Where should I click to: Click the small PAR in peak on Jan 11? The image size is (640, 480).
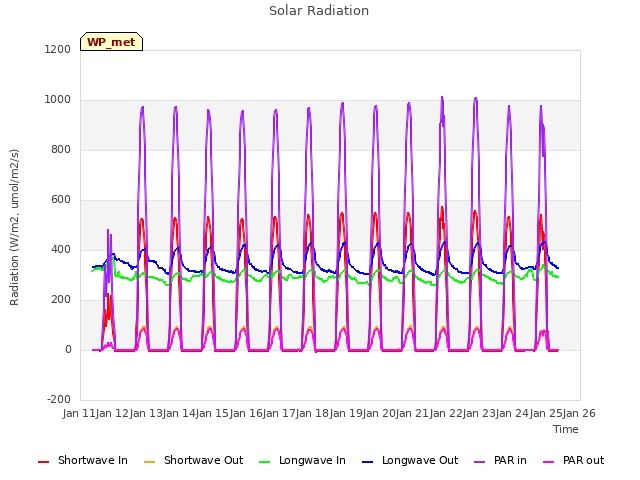pos(108,230)
